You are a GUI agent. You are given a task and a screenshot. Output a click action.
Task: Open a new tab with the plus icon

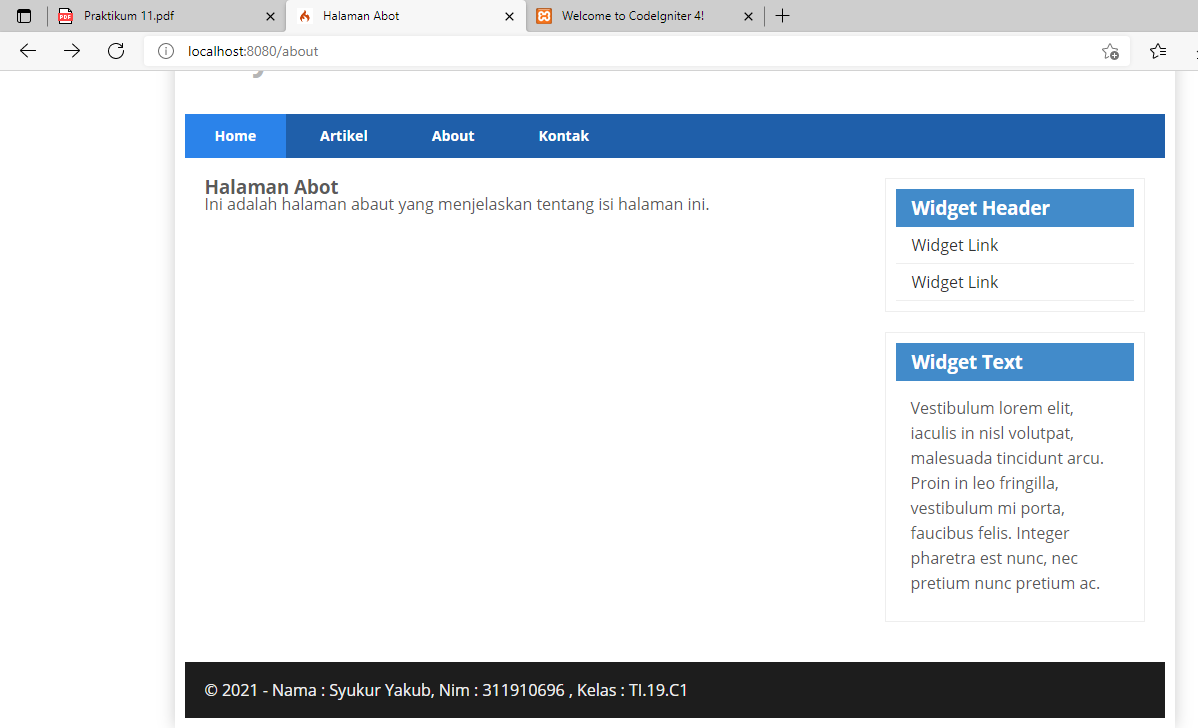pyautogui.click(x=782, y=15)
